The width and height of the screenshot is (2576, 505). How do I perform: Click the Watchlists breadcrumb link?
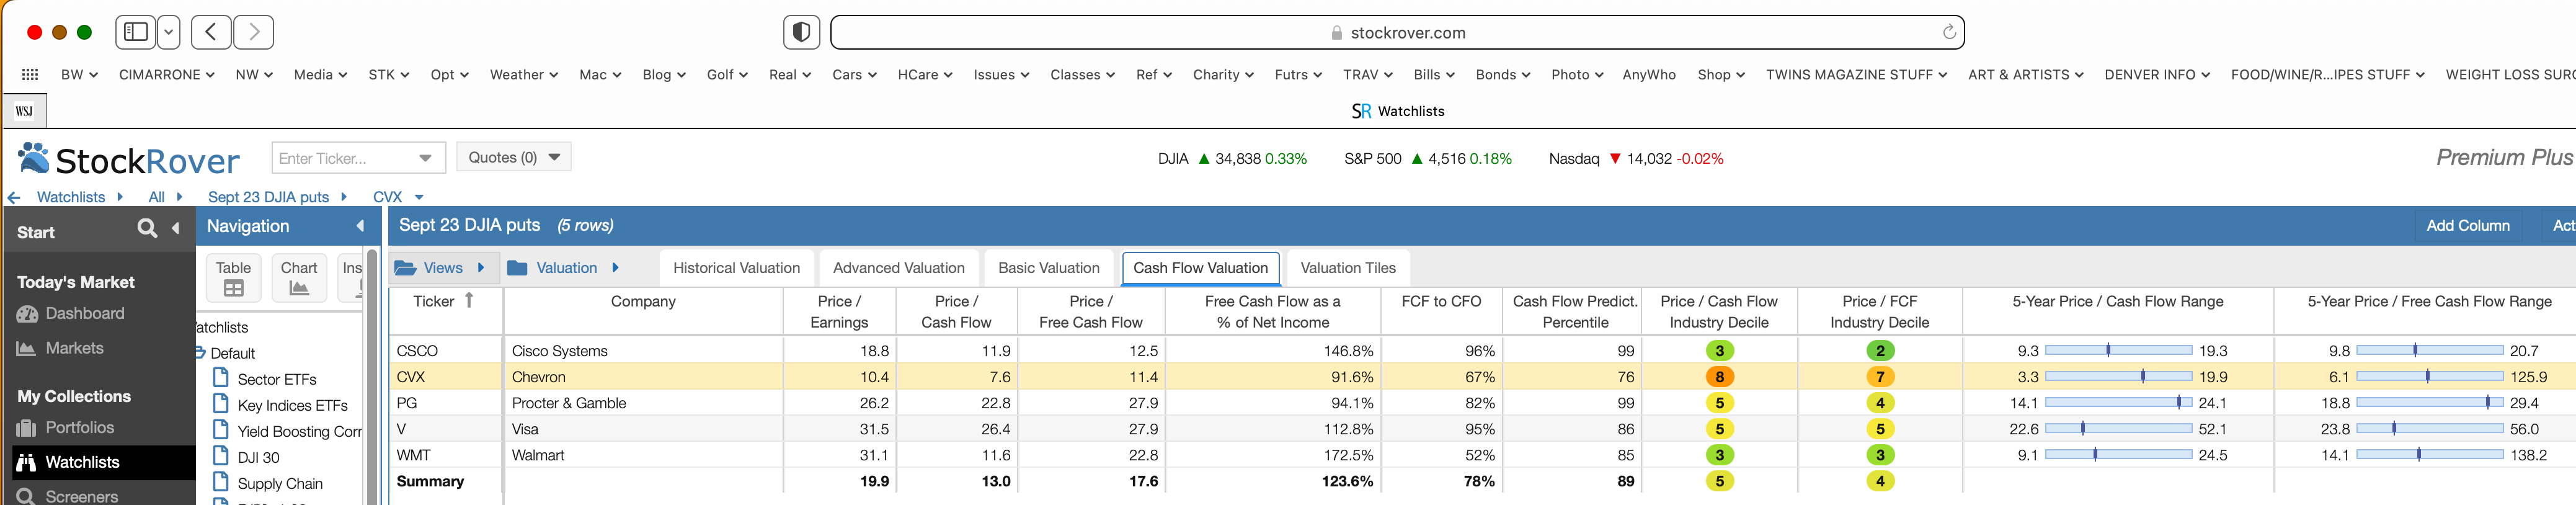click(x=71, y=197)
